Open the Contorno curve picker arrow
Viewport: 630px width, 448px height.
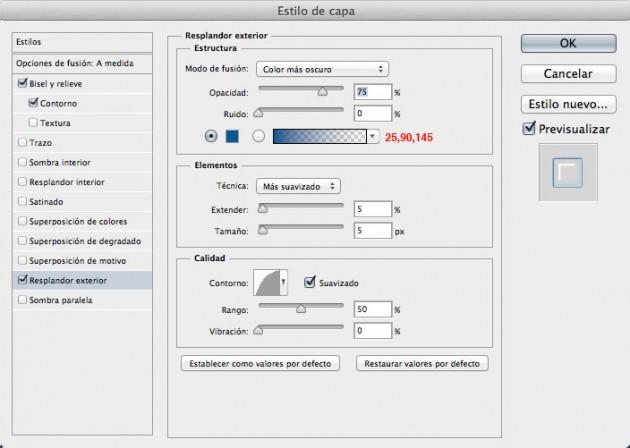(284, 282)
